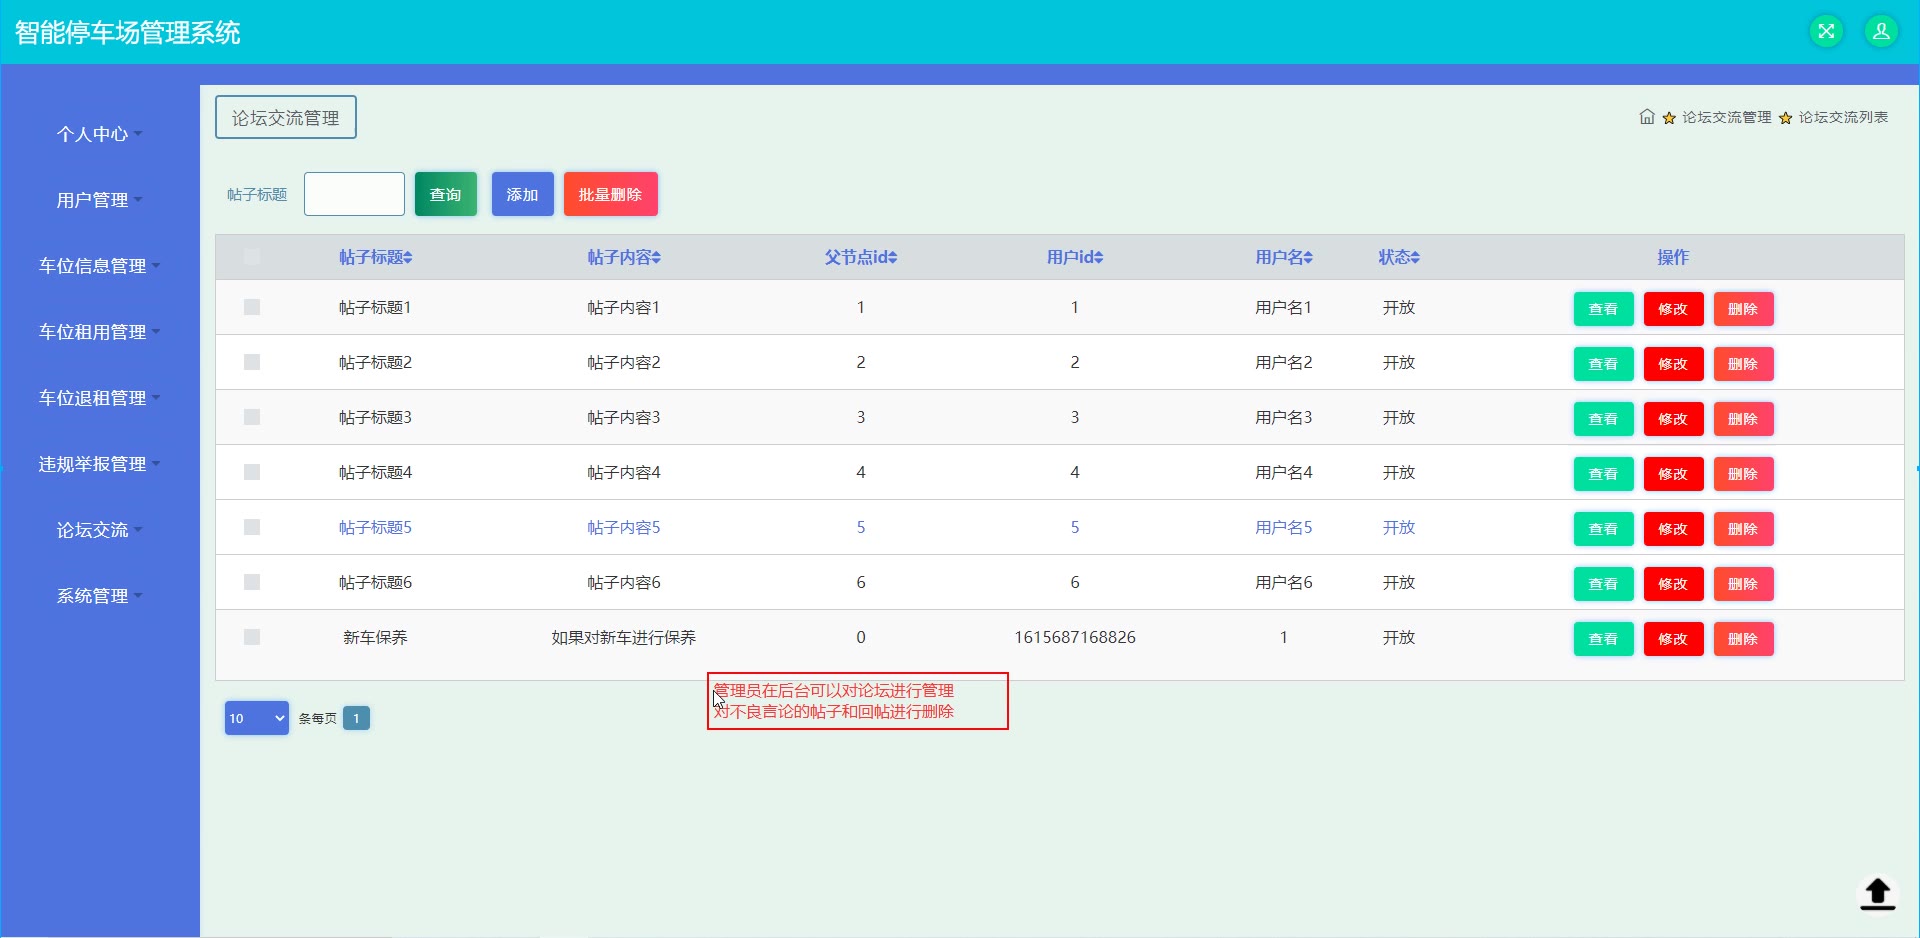Image resolution: width=1920 pixels, height=938 pixels.
Task: Click the fullscreen toggle icon in header
Action: tap(1826, 31)
